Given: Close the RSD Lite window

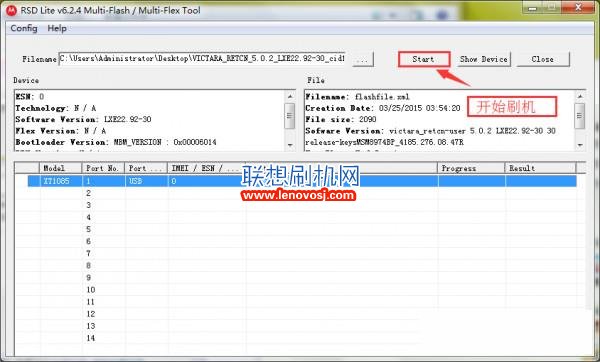Looking at the screenshot, I should click(578, 7).
